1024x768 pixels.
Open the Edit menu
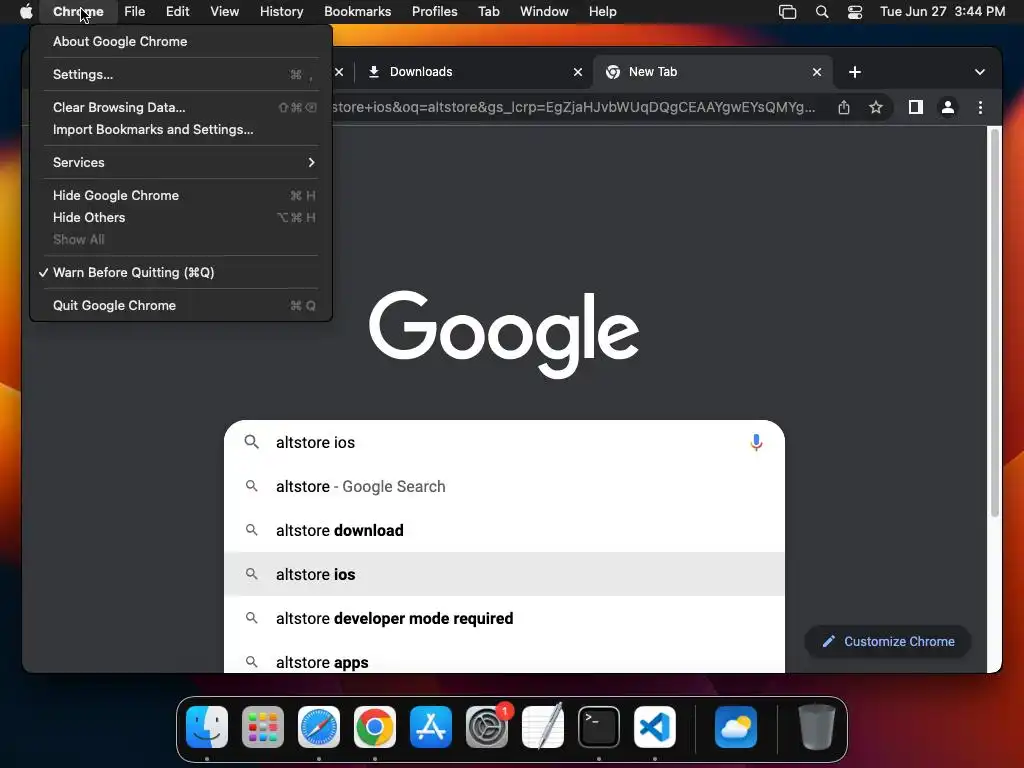177,12
